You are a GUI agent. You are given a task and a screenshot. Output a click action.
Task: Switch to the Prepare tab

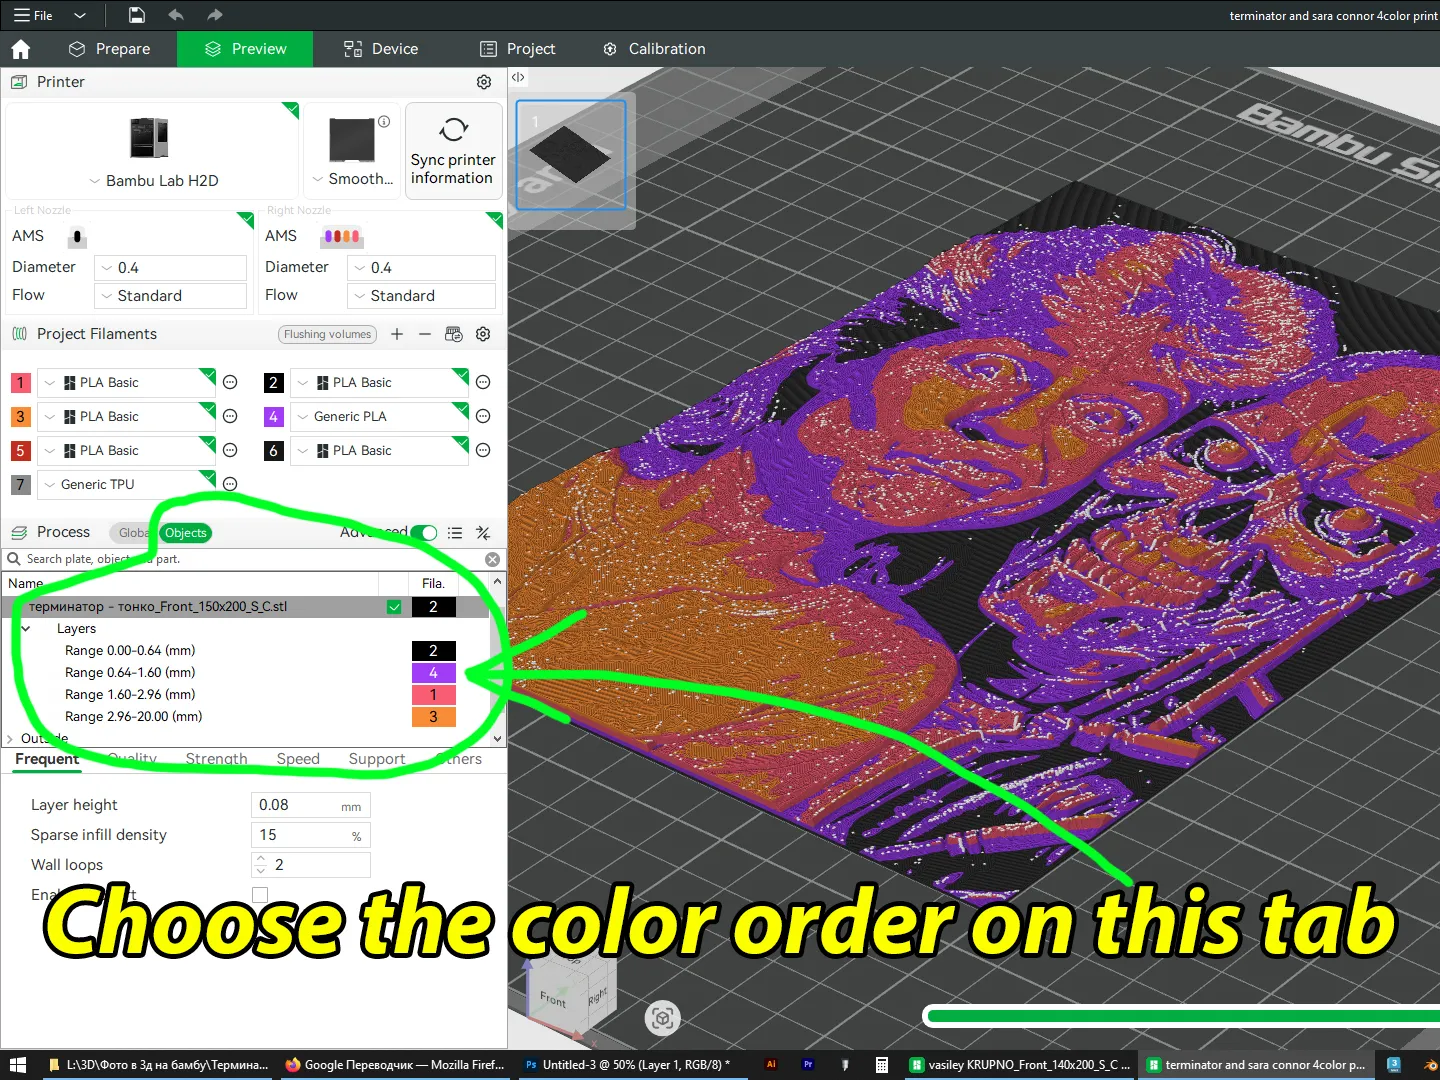[109, 49]
